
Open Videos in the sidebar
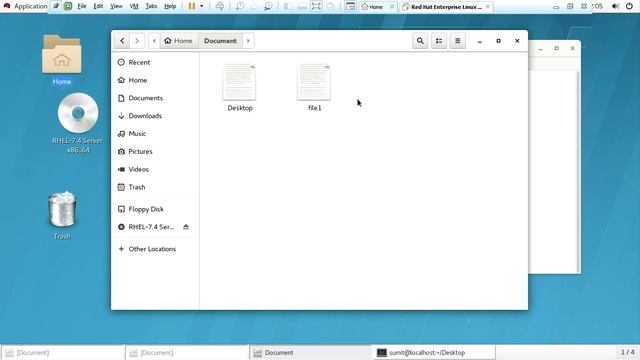point(155,169)
